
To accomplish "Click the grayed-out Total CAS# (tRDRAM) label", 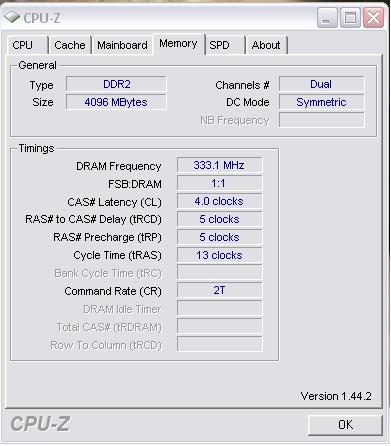I will [x=109, y=328].
